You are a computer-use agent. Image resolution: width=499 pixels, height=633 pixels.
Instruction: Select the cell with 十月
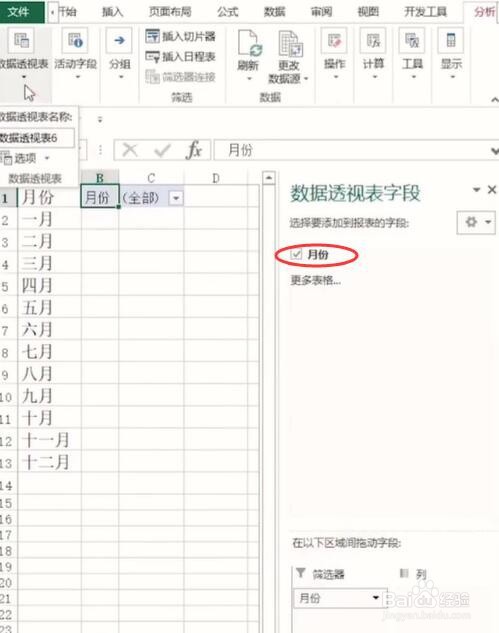(49, 418)
